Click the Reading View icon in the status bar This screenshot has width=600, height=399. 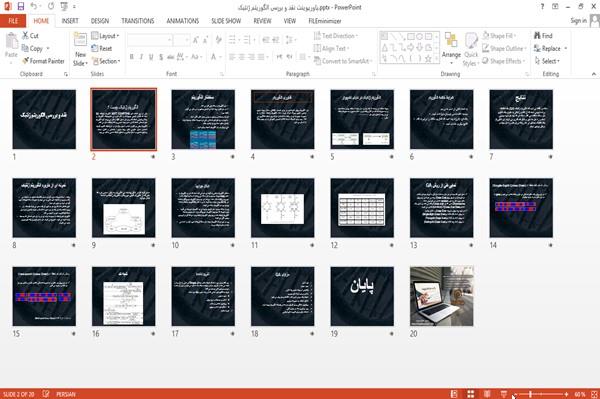click(487, 394)
